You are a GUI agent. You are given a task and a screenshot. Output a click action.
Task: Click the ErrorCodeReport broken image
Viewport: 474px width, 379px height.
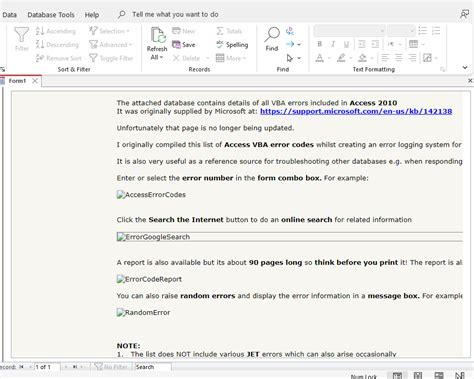point(149,279)
